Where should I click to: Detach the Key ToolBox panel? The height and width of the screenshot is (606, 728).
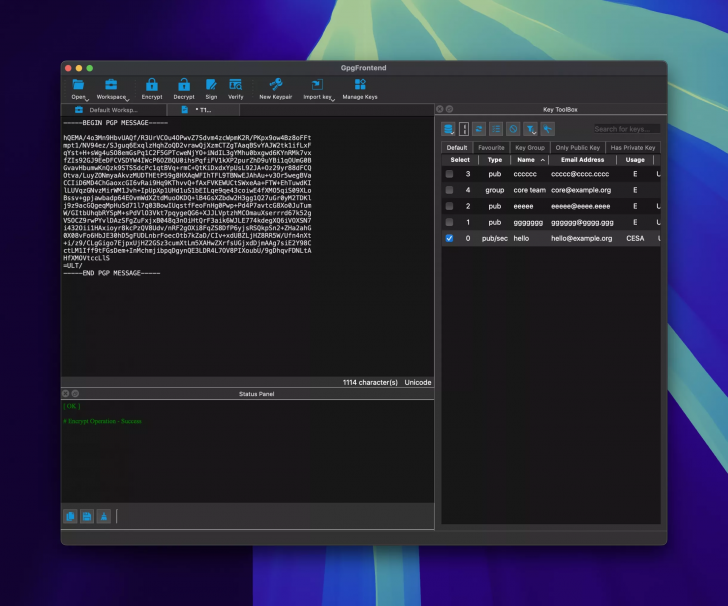point(449,109)
